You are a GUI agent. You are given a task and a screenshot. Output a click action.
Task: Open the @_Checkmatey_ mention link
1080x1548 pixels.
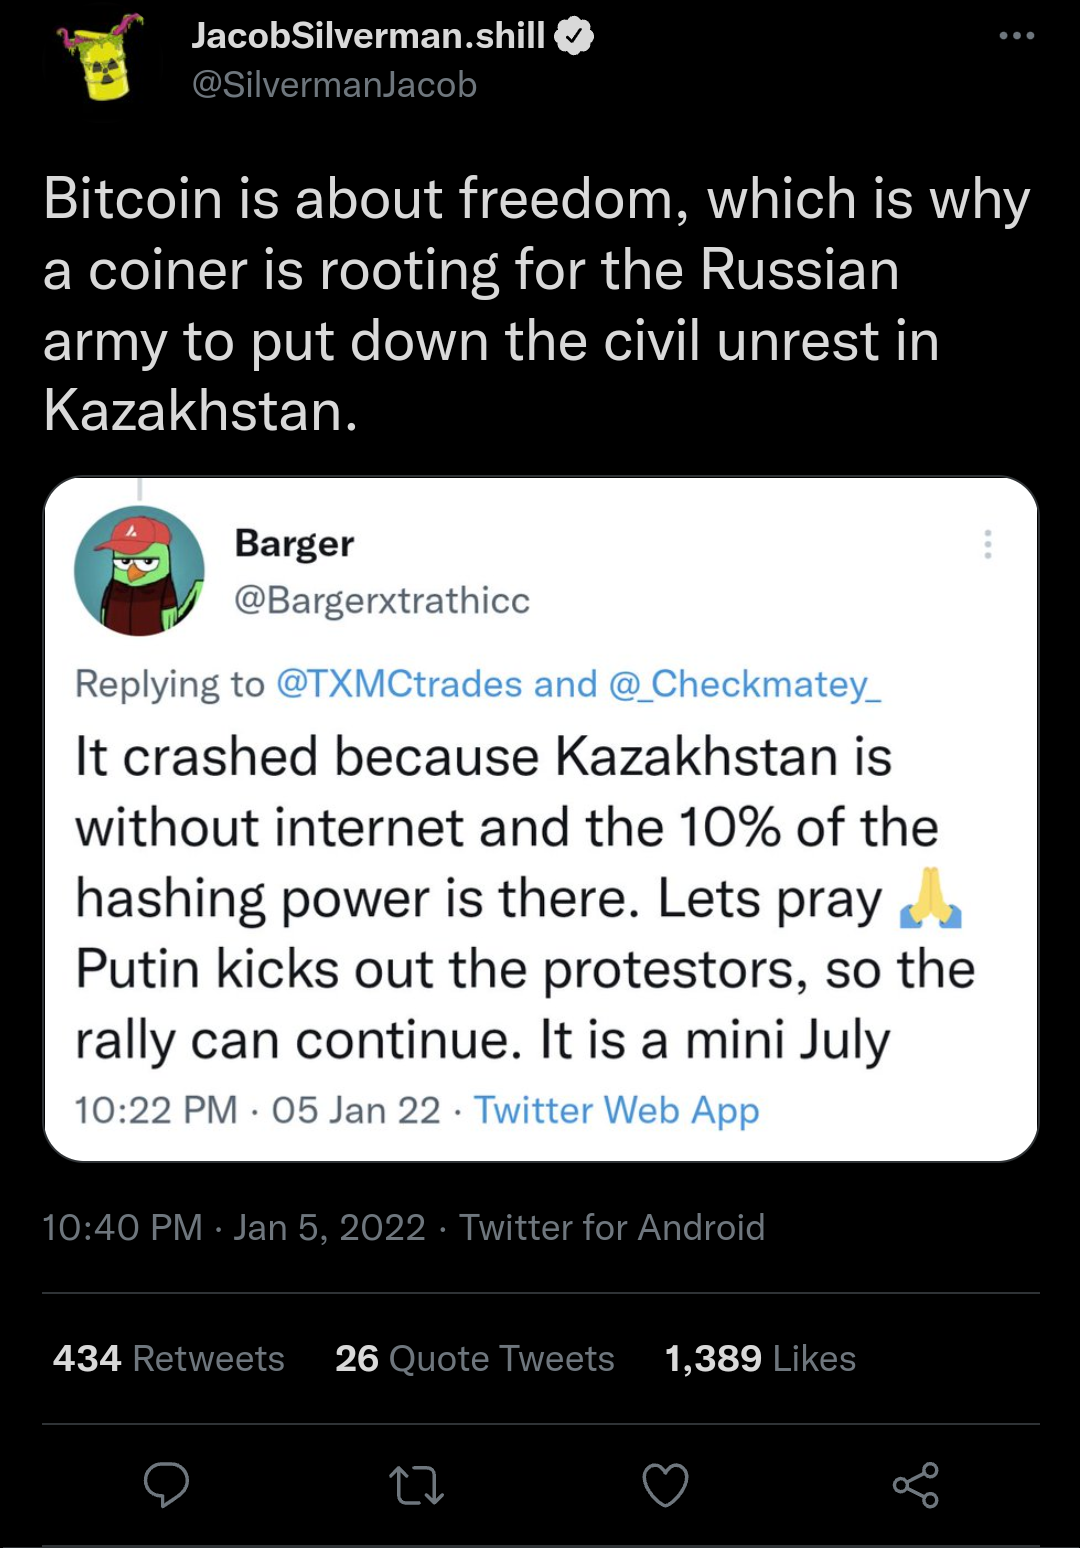coord(744,684)
